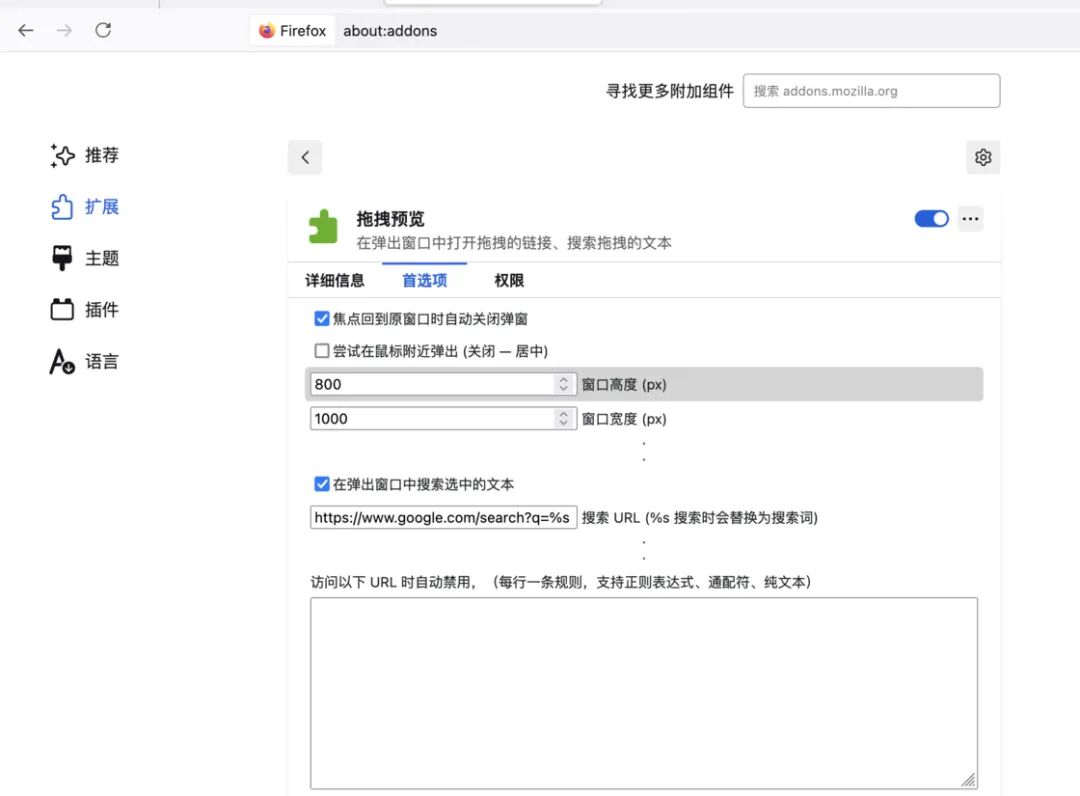1080x796 pixels.
Task: Click the 拖拽预览 extension title
Action: pyautogui.click(x=391, y=219)
